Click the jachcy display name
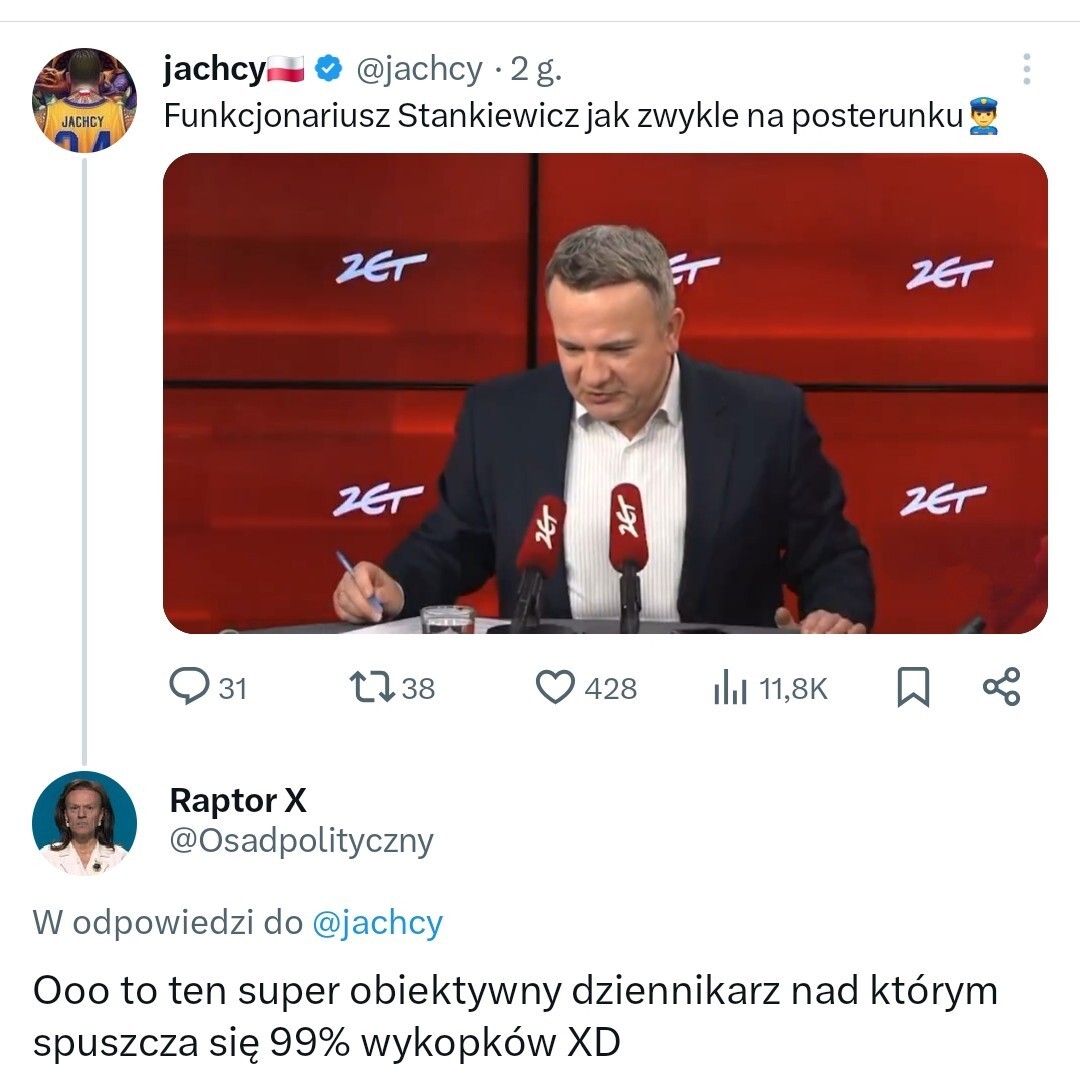The height and width of the screenshot is (1087, 1080). (x=214, y=69)
